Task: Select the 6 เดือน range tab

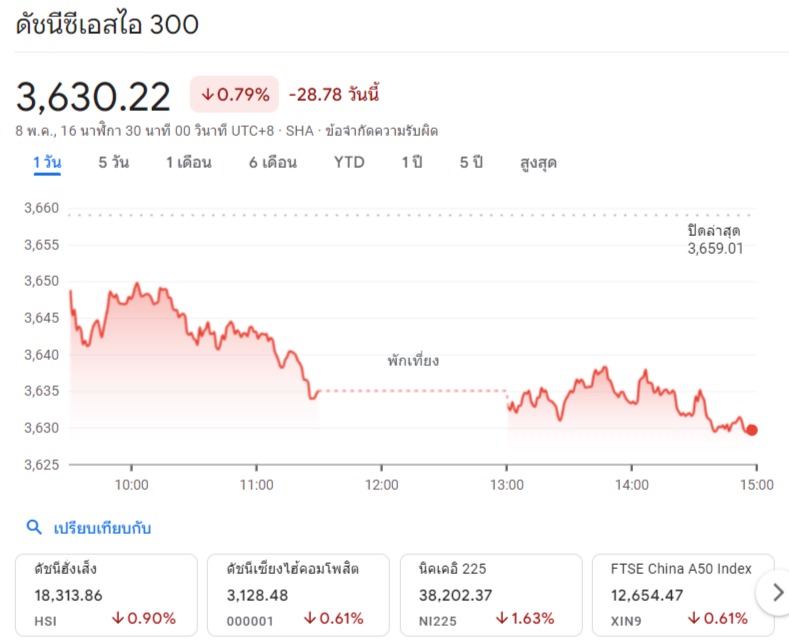Action: 273,162
